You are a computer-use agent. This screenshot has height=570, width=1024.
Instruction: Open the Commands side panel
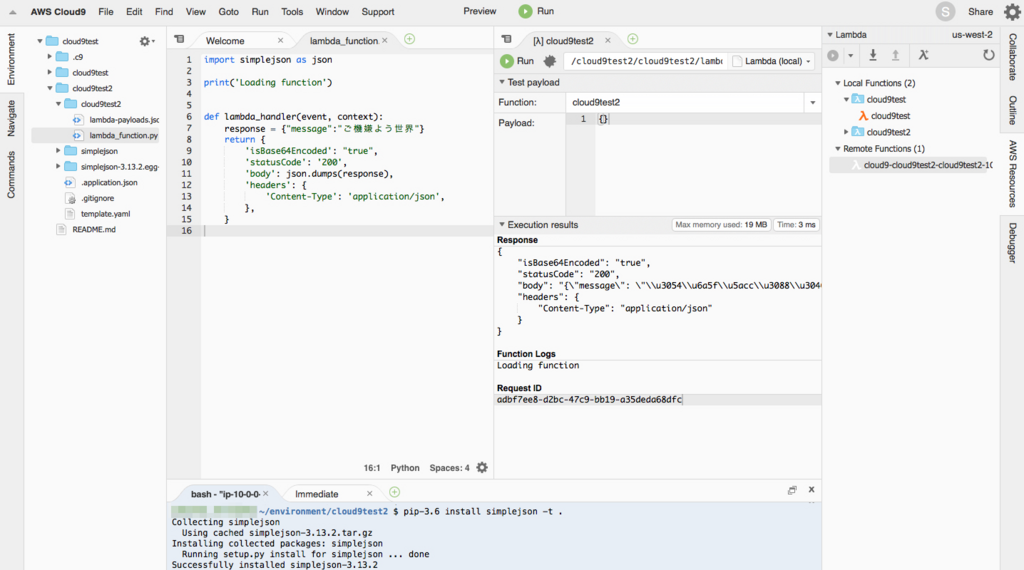tap(10, 174)
